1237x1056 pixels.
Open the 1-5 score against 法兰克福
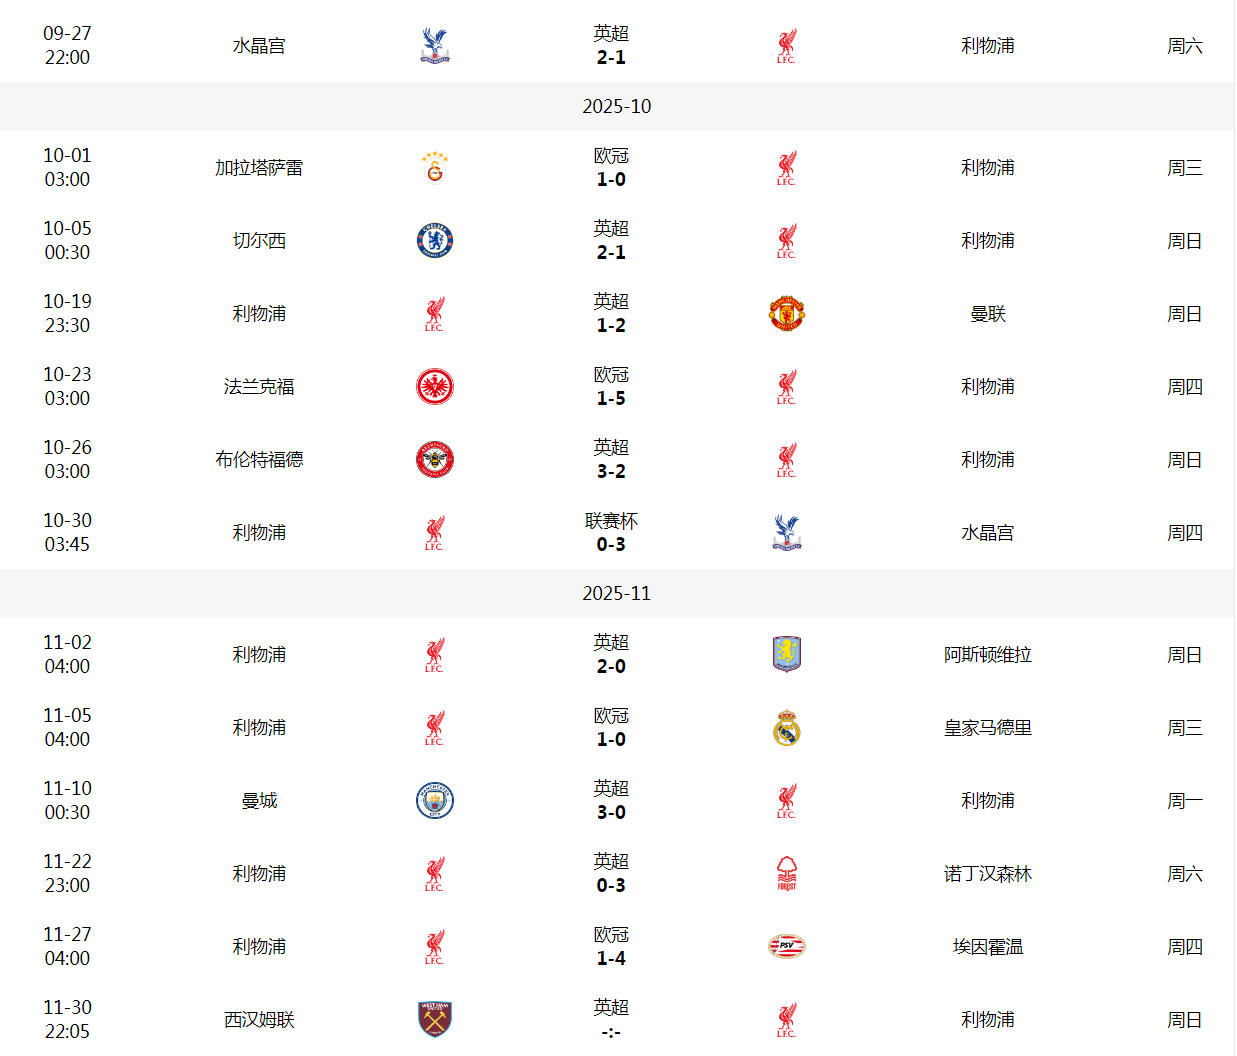[611, 399]
